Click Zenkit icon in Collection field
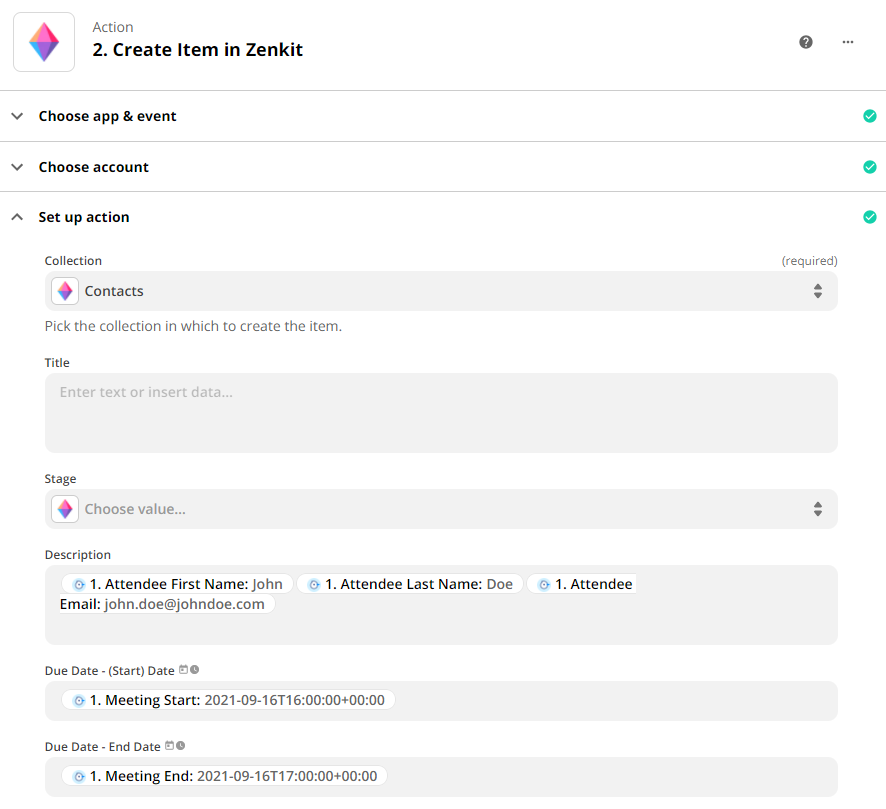The width and height of the screenshot is (886, 809). [x=65, y=291]
